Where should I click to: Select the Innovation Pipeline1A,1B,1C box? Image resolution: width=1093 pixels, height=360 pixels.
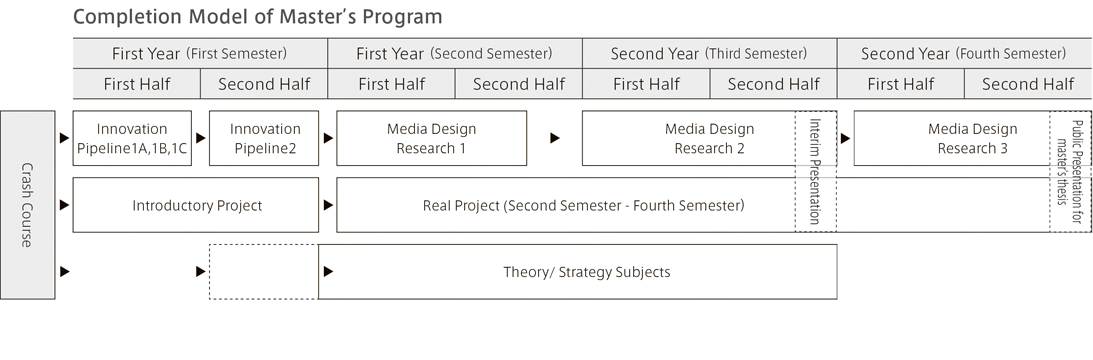(132, 138)
